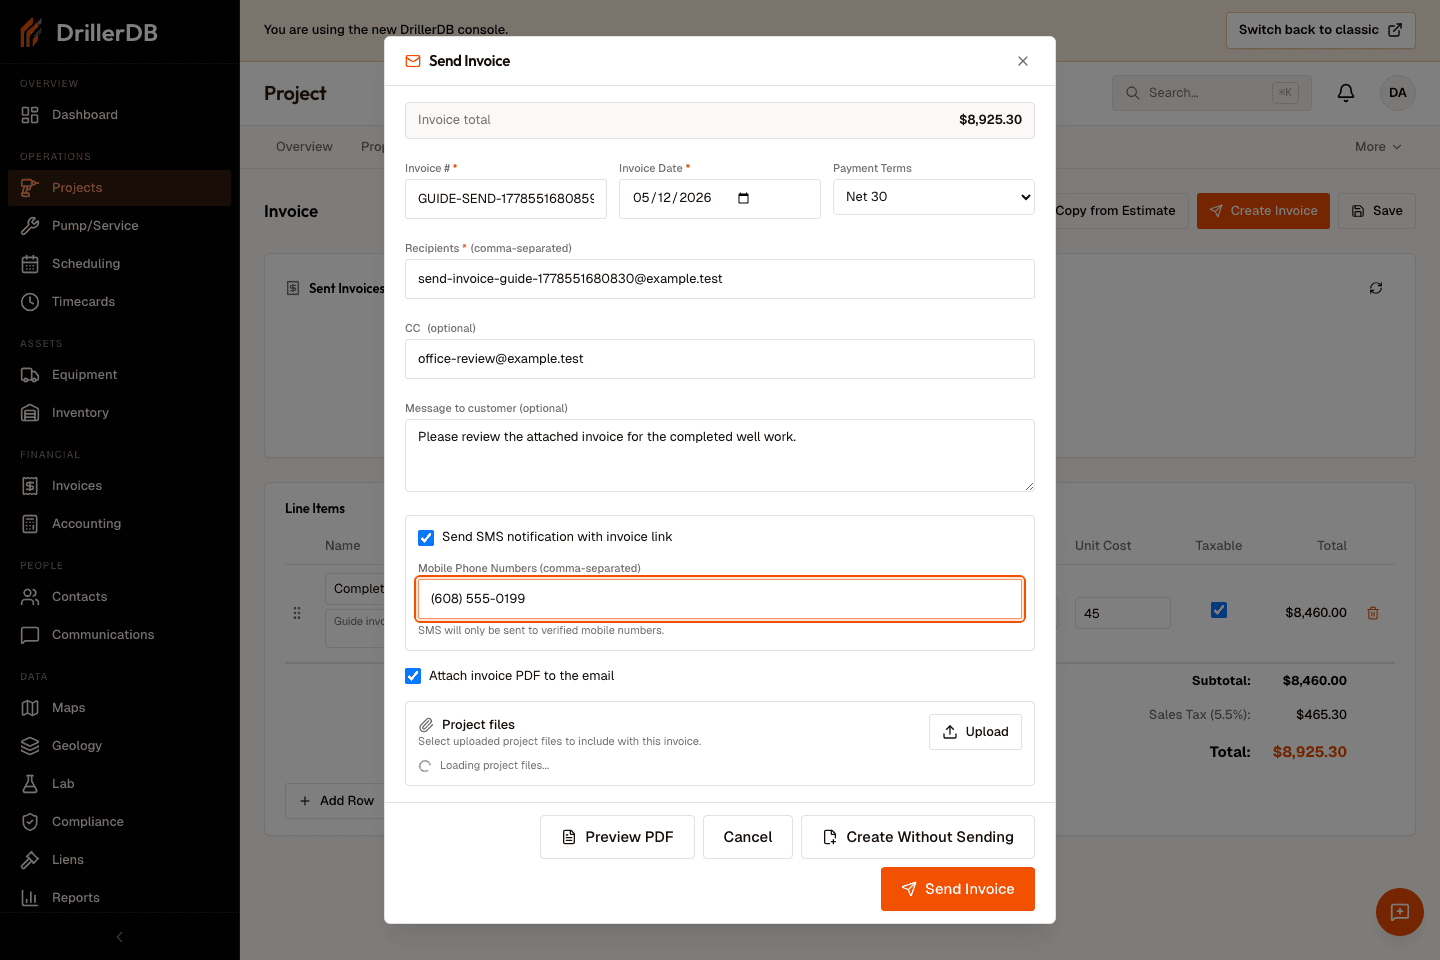Upload a project file
The image size is (1440, 960).
click(x=975, y=732)
